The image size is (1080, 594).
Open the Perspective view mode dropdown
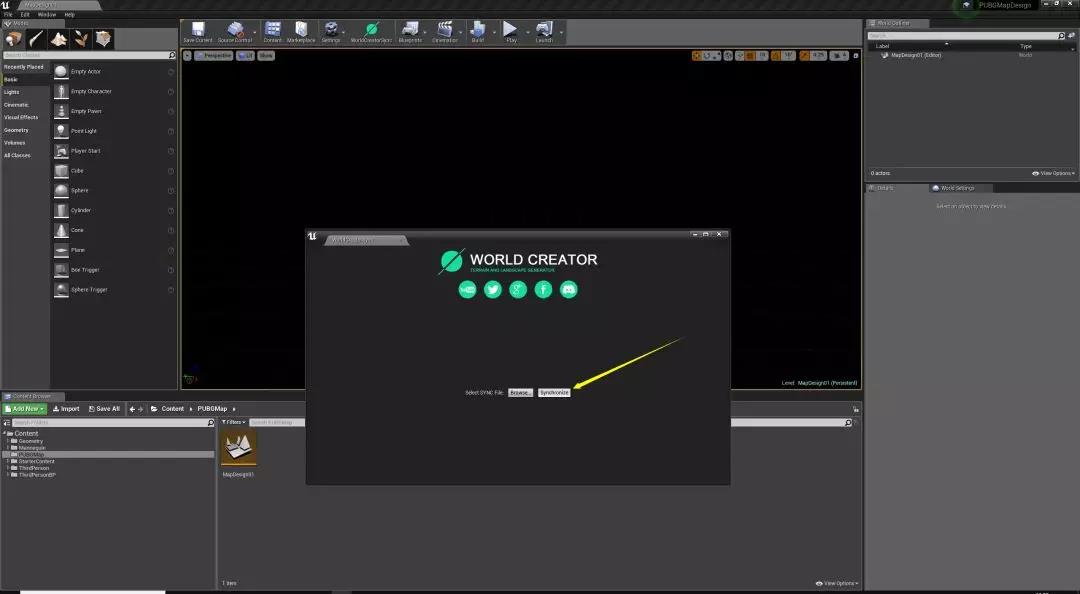(x=214, y=56)
